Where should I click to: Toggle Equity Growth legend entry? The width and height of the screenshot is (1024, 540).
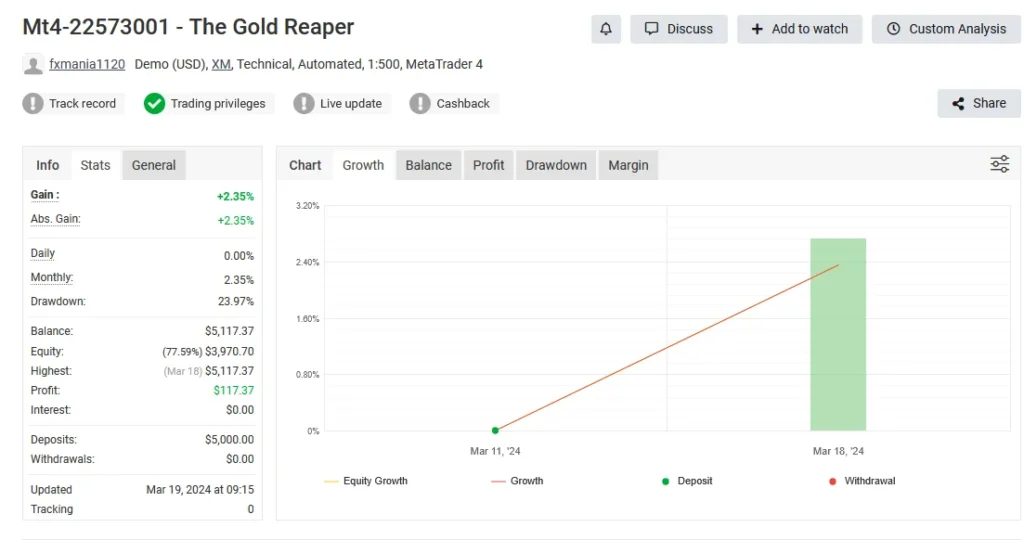click(x=366, y=481)
